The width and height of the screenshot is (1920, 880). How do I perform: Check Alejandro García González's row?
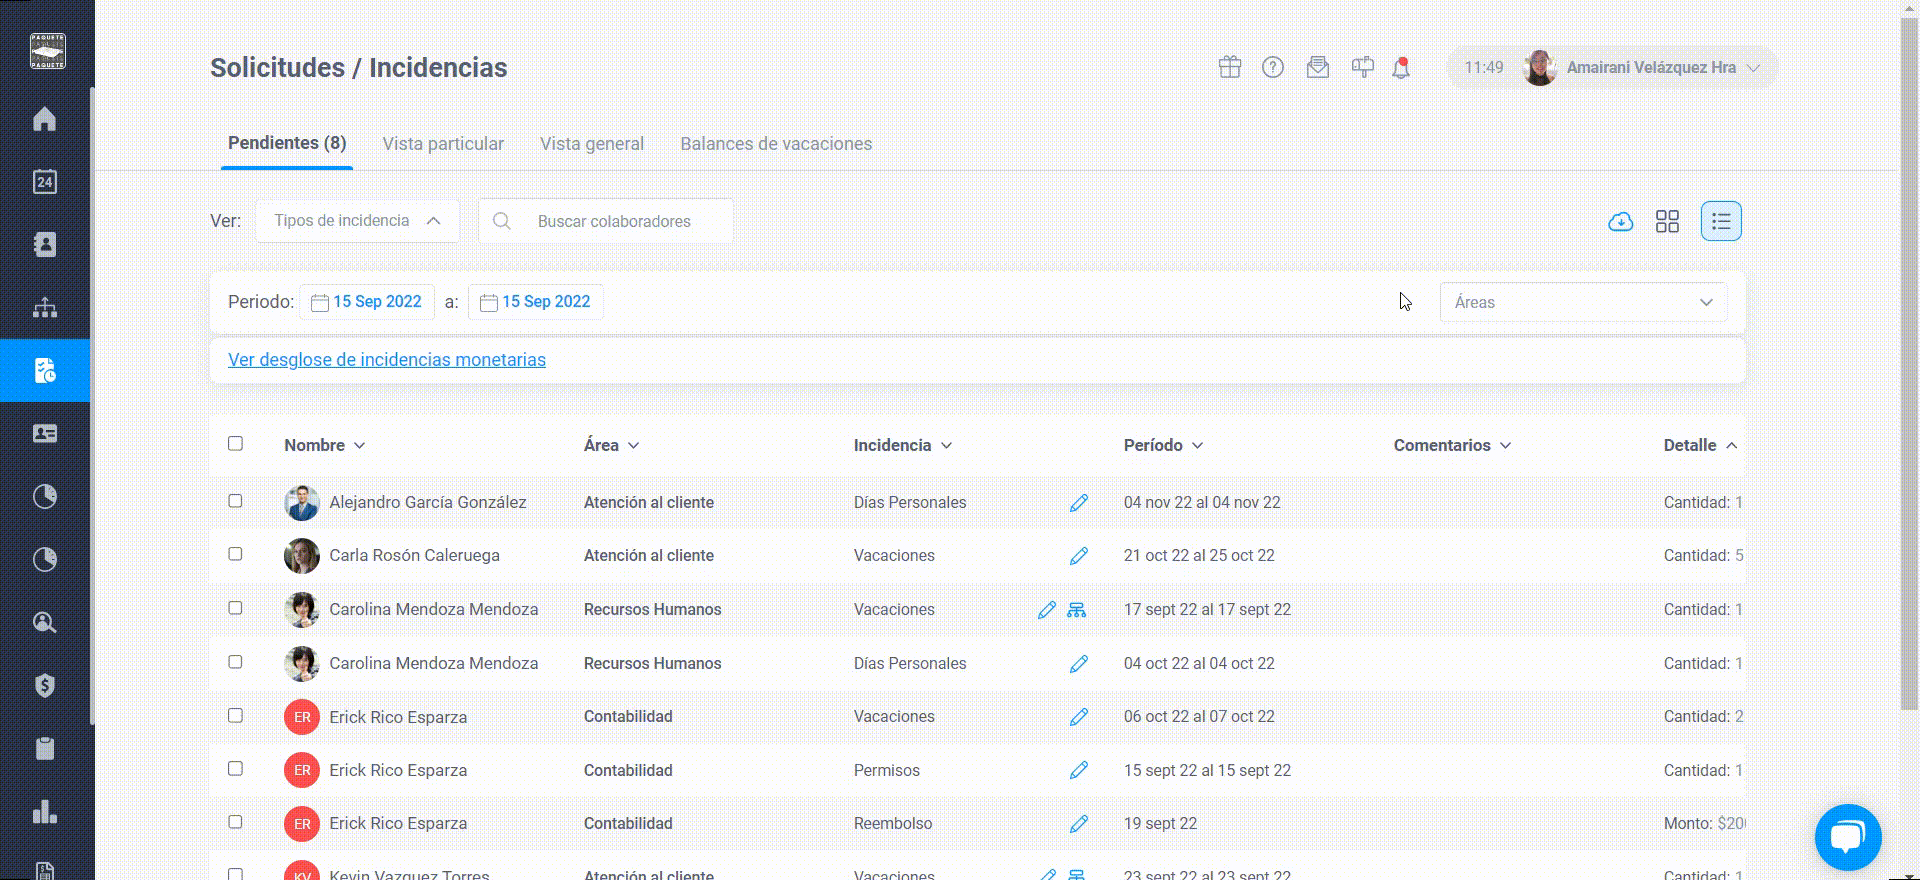tap(235, 500)
